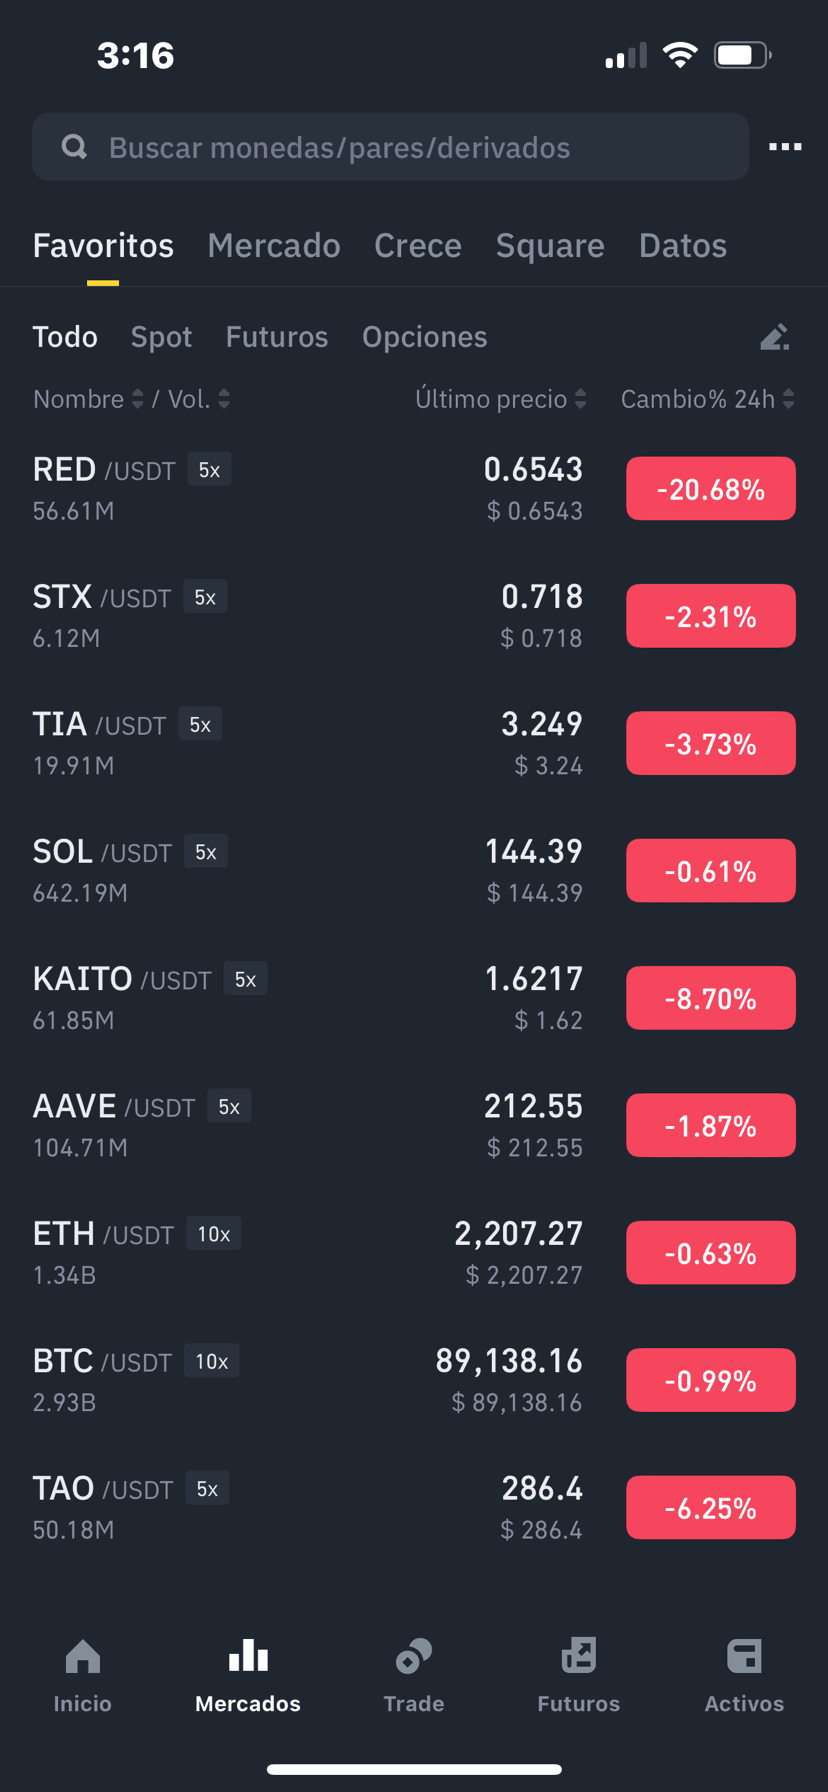Open the BTC/USDT pair row

pos(414,1380)
